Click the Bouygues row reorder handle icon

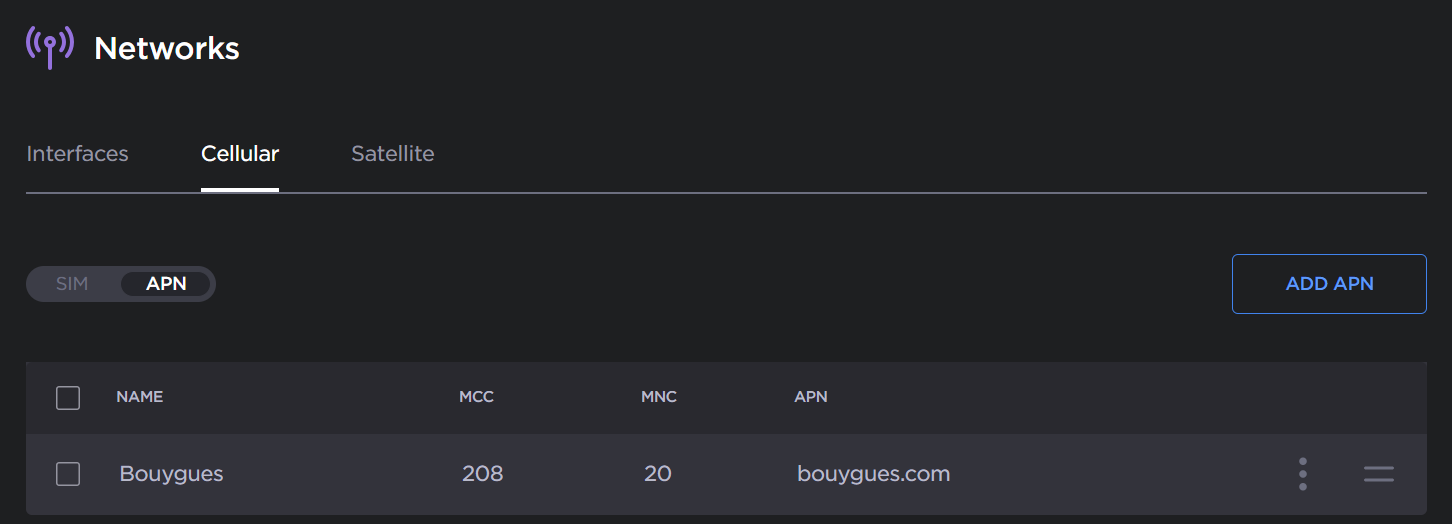tap(1378, 474)
